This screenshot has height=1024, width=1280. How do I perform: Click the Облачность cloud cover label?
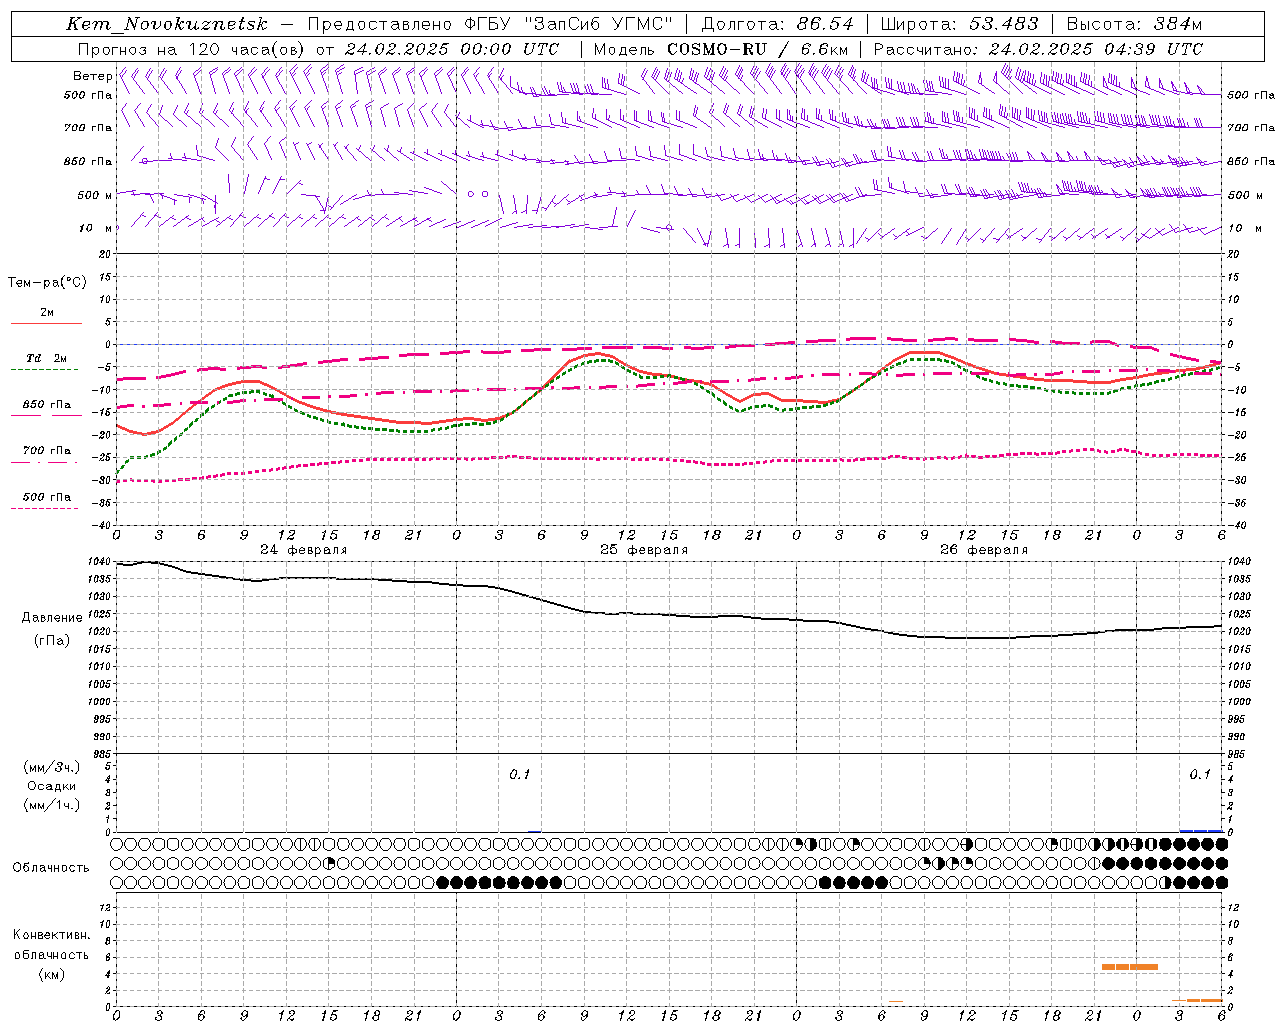tap(51, 868)
